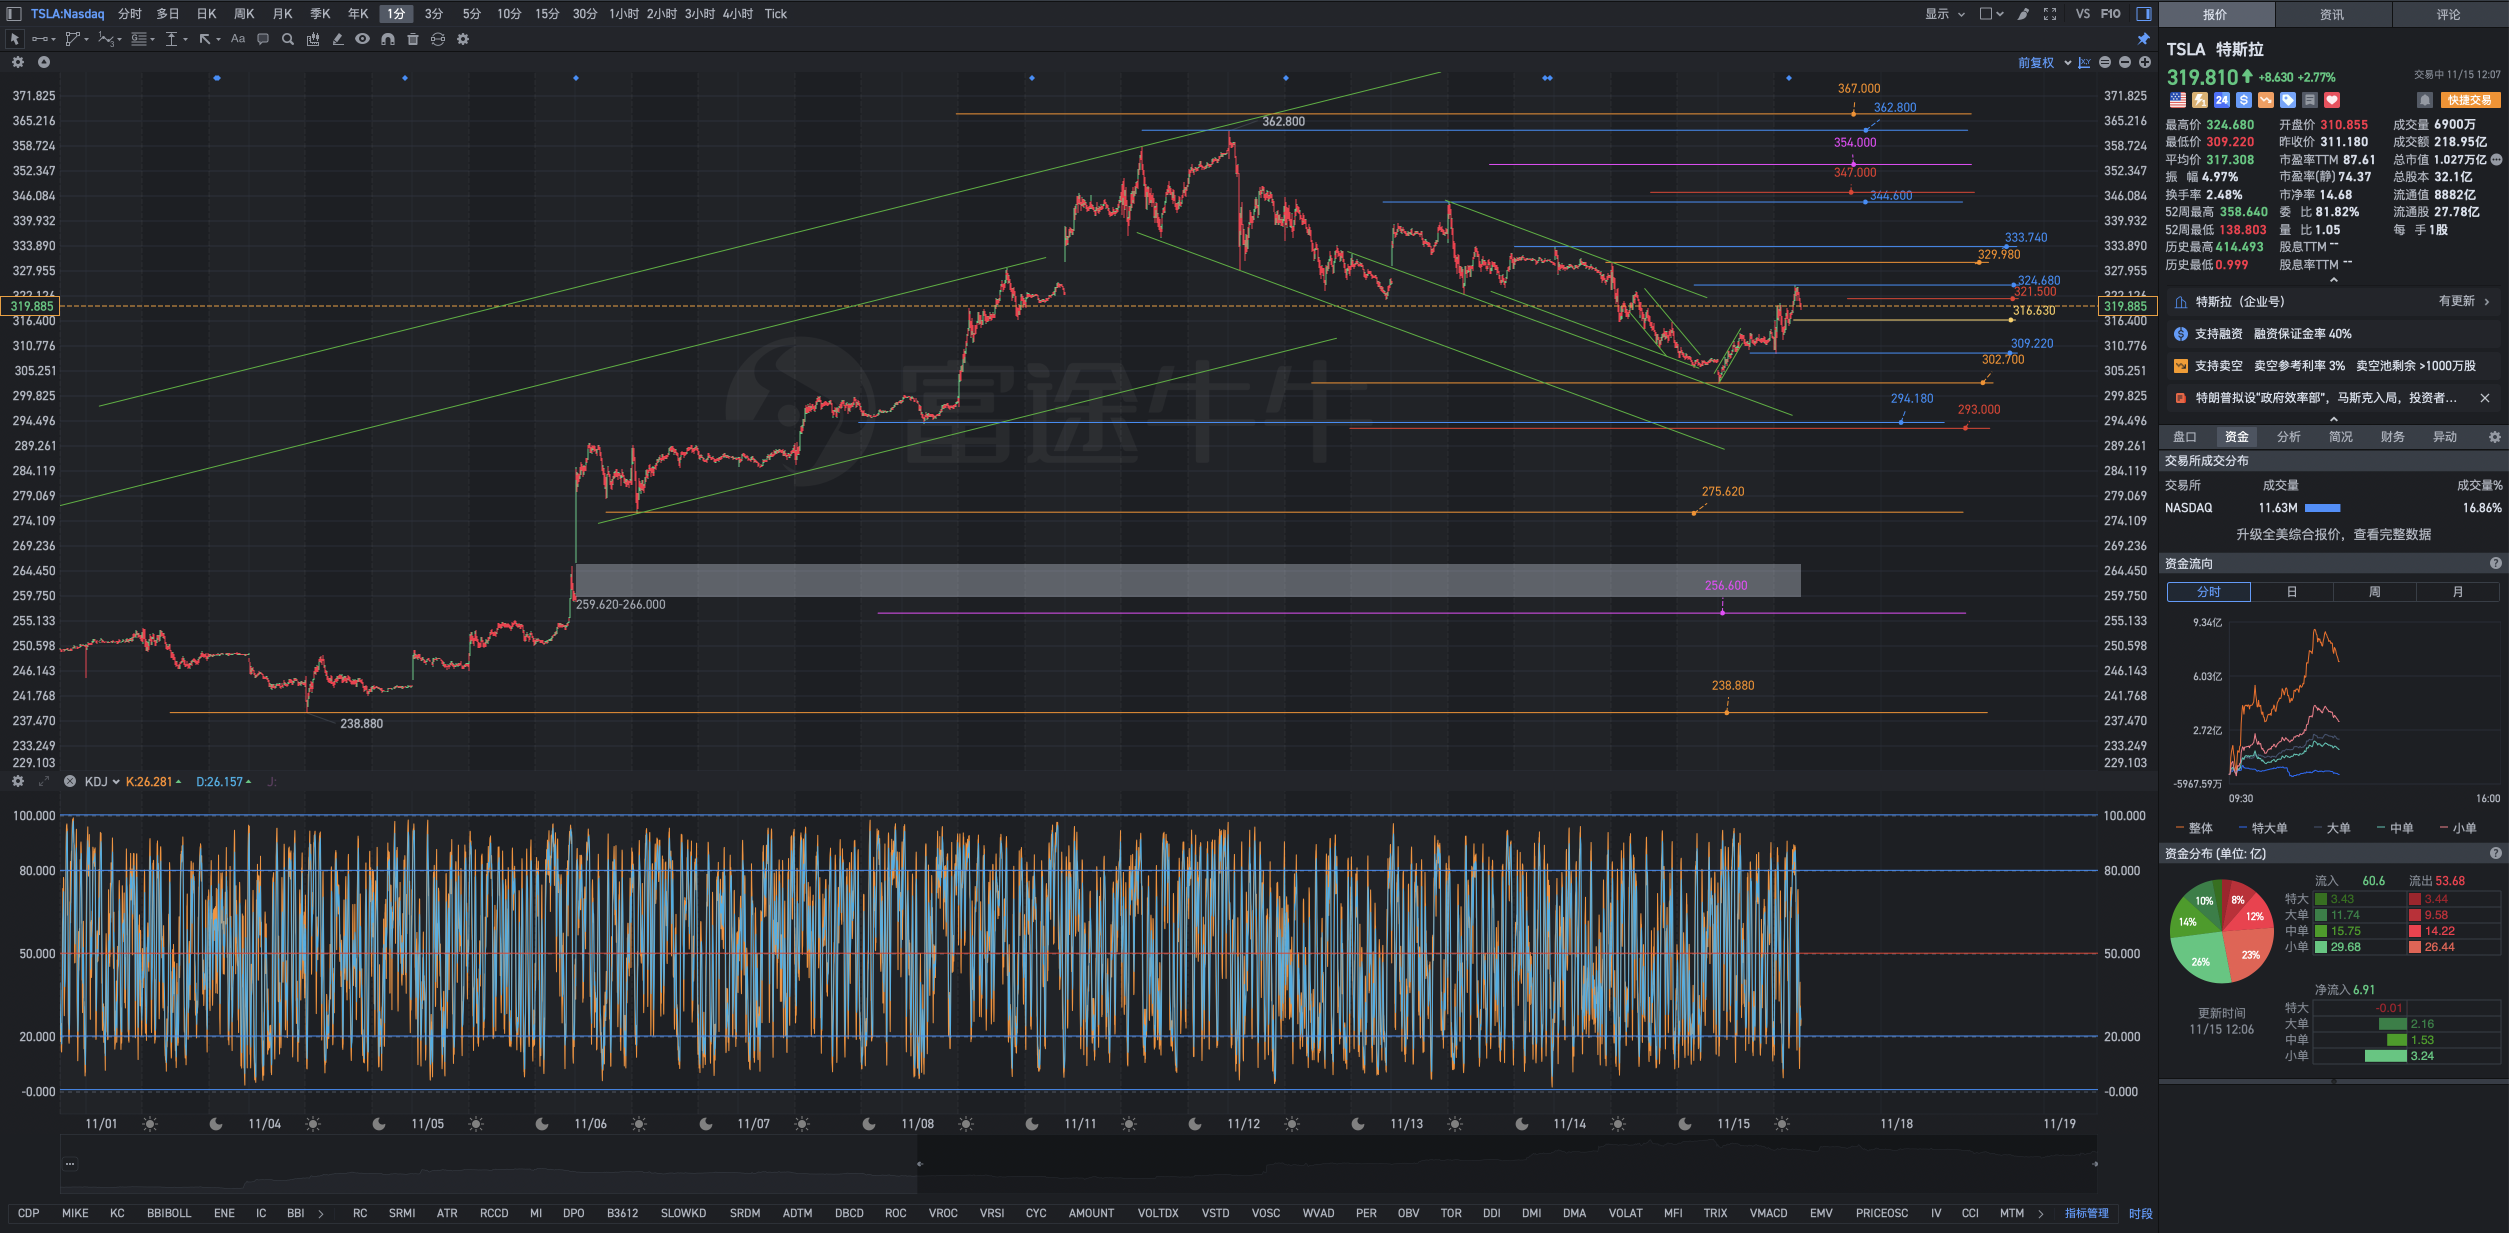Click the 快捷交易 quick trade button
The image size is (2509, 1233).
2470,100
